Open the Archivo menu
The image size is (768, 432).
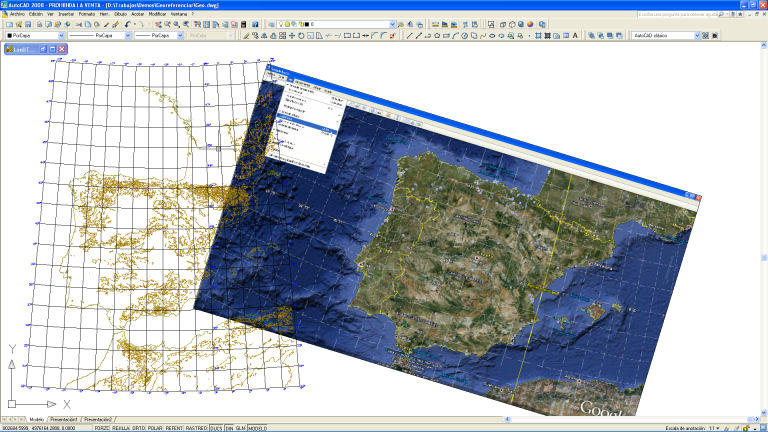pyautogui.click(x=17, y=14)
